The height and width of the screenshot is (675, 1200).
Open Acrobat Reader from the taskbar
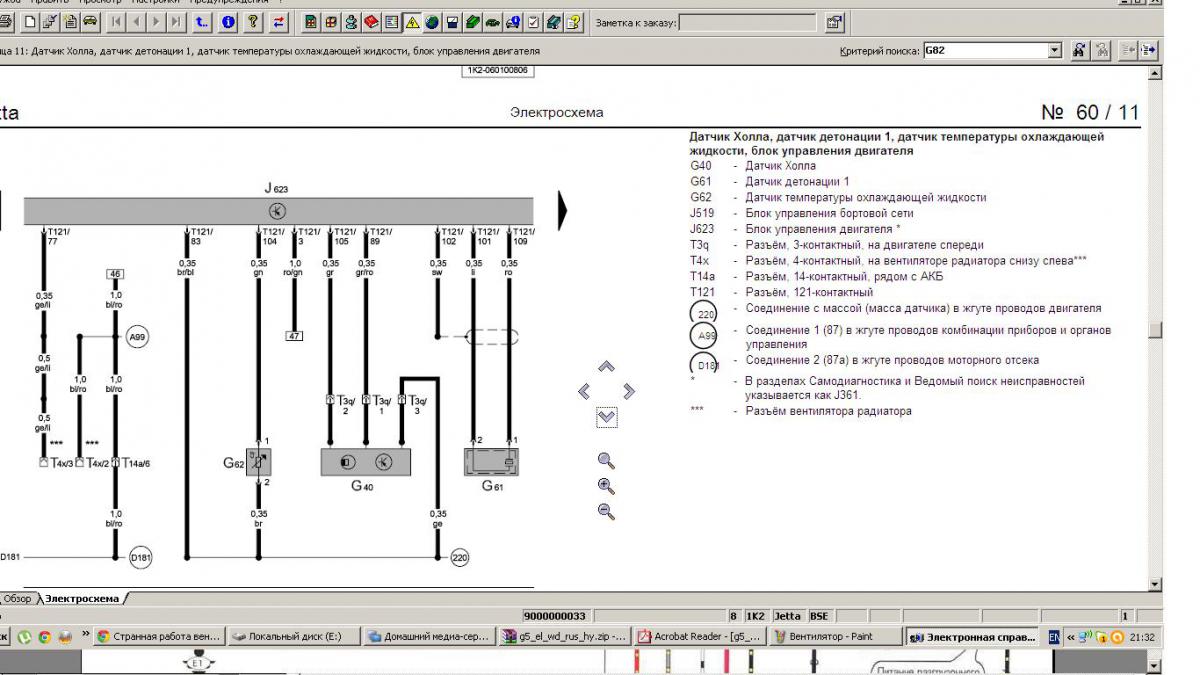(x=699, y=636)
